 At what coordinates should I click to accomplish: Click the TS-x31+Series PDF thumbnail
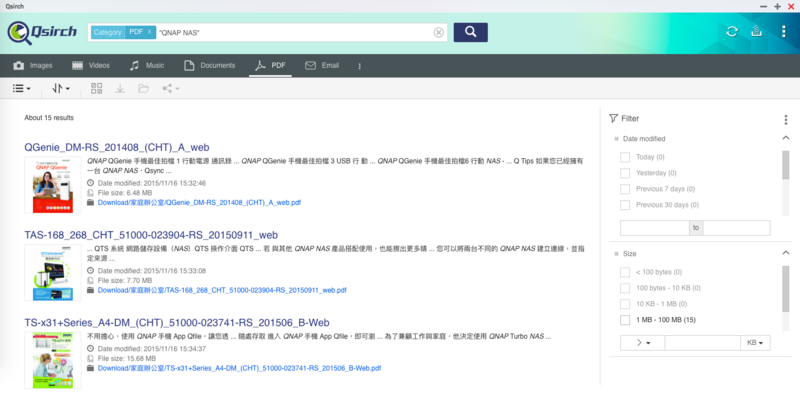[53, 360]
